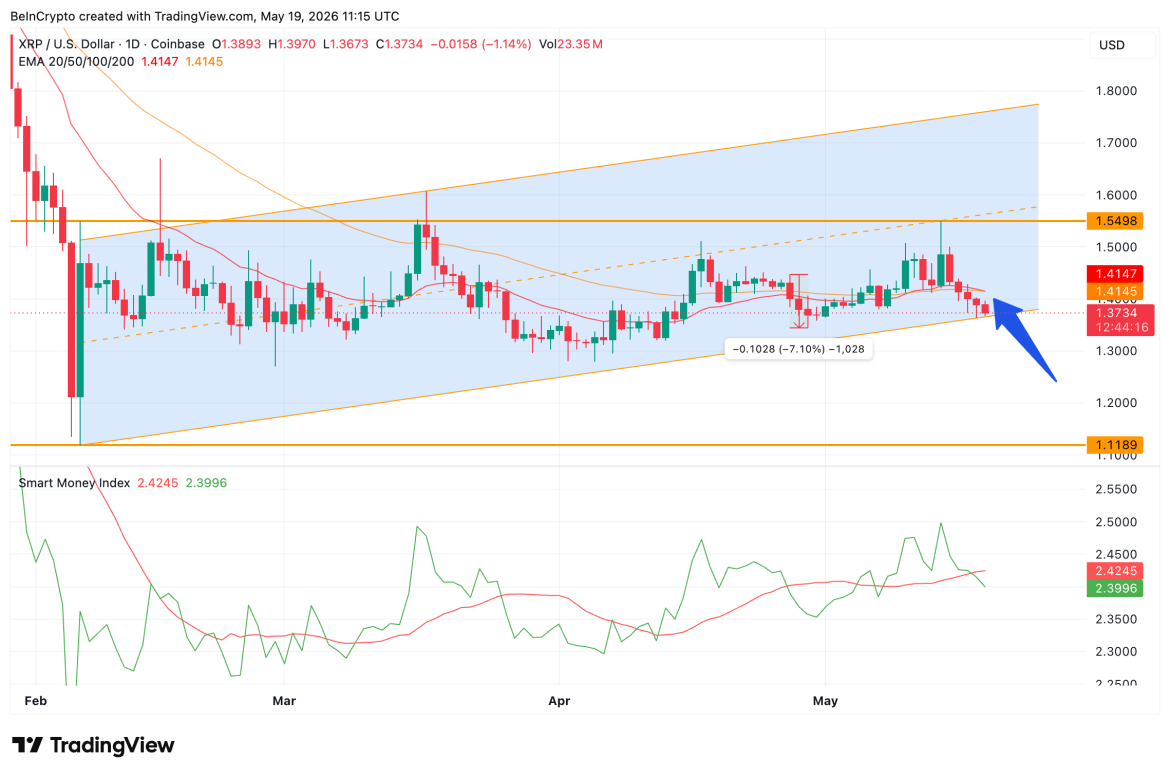Click the green 2.3996 Smart Money label
The height and width of the screenshot is (776, 1170).
[1116, 589]
